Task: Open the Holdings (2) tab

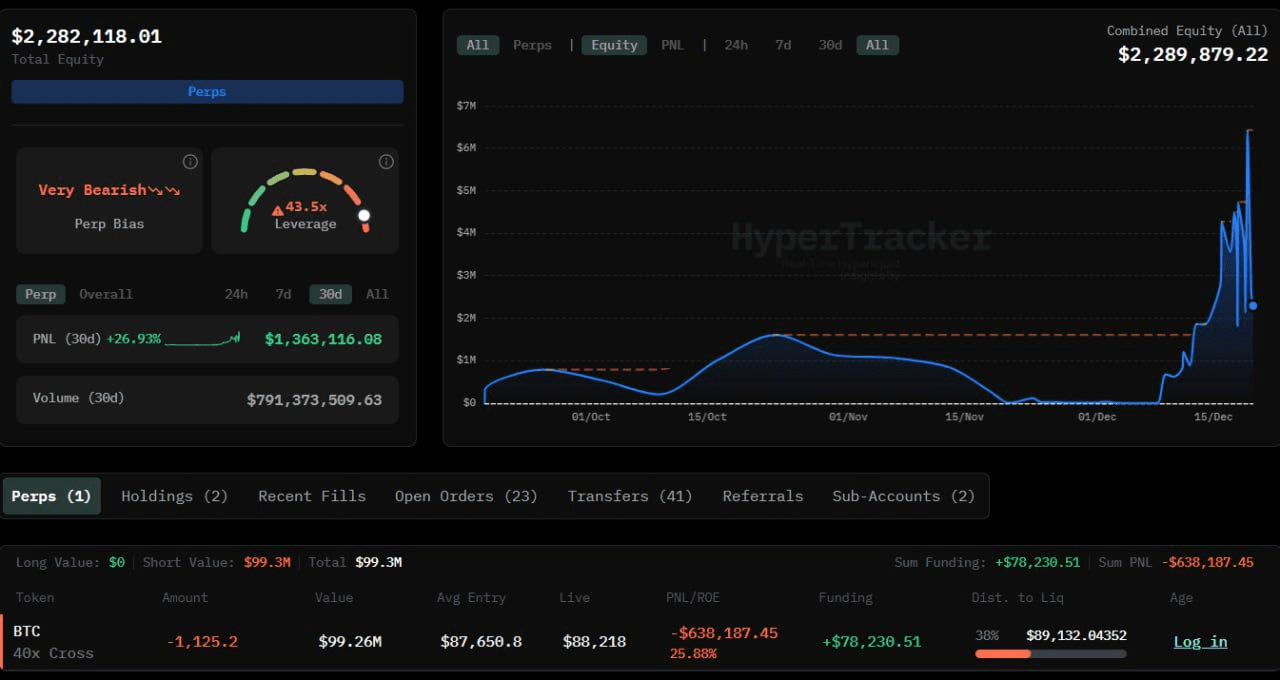Action: click(174, 496)
